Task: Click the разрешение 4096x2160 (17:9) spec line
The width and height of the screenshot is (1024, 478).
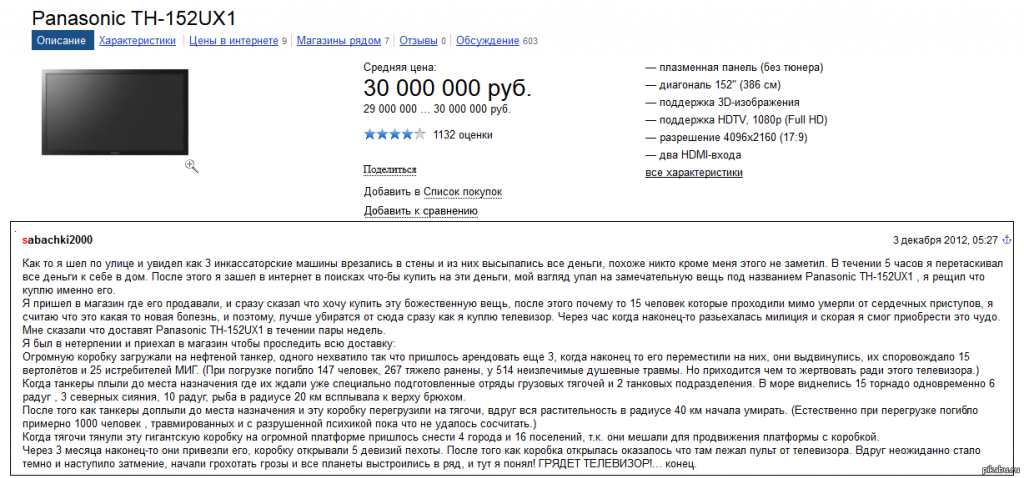Action: 728,138
